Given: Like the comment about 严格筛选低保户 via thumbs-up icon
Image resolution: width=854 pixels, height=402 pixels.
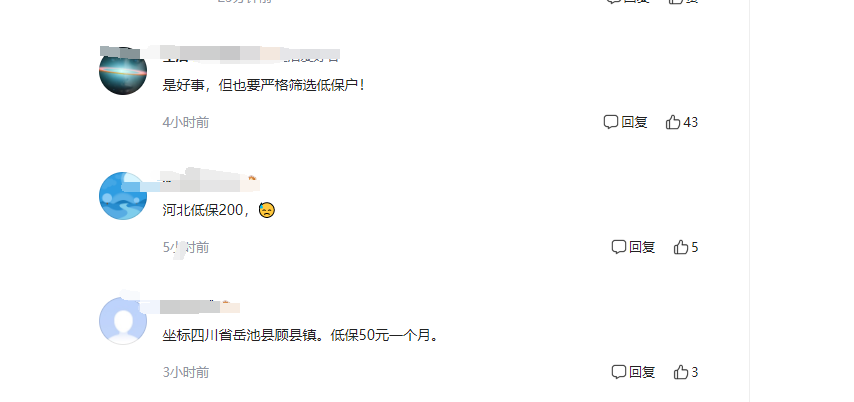Looking at the screenshot, I should point(673,122).
